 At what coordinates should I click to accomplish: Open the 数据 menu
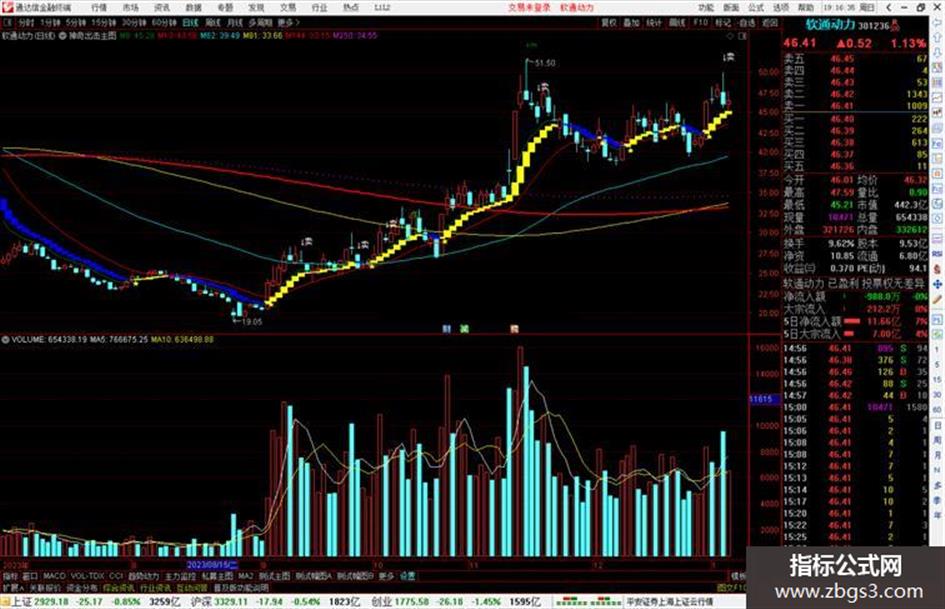coord(193,7)
